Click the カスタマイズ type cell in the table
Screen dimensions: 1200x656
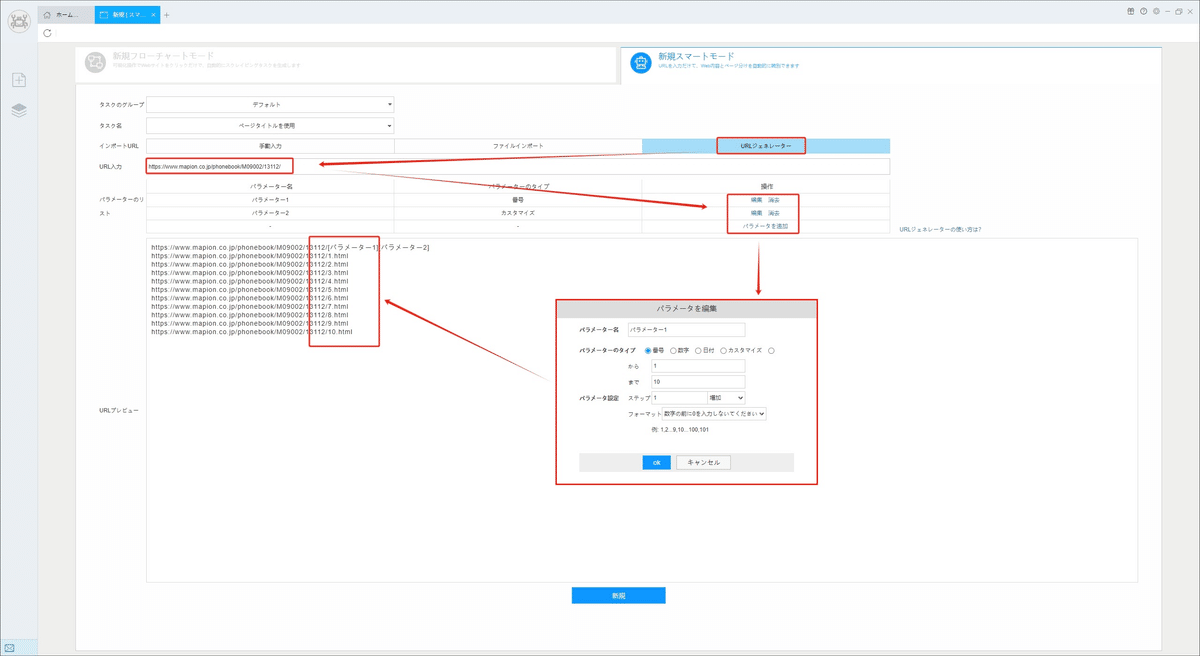click(518, 213)
